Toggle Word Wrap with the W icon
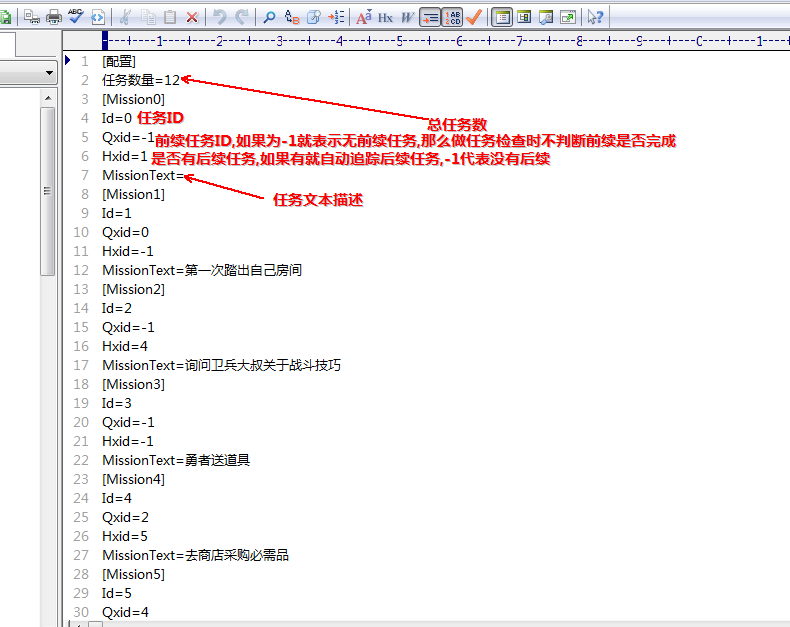The image size is (790, 627). [407, 18]
